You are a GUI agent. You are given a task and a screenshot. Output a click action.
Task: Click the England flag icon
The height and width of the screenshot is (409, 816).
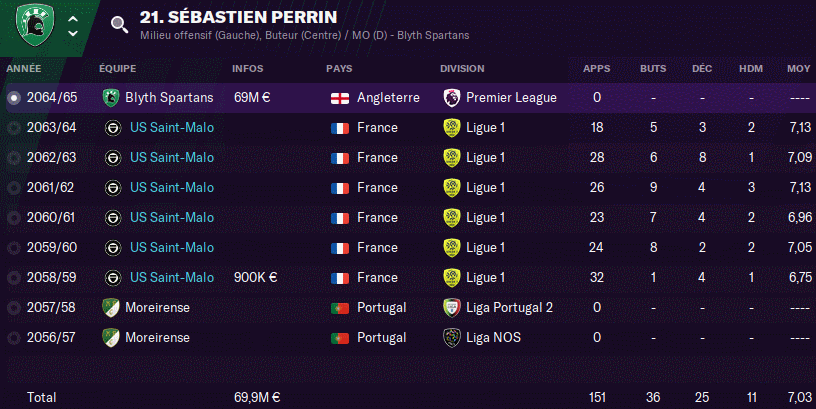[x=340, y=98]
